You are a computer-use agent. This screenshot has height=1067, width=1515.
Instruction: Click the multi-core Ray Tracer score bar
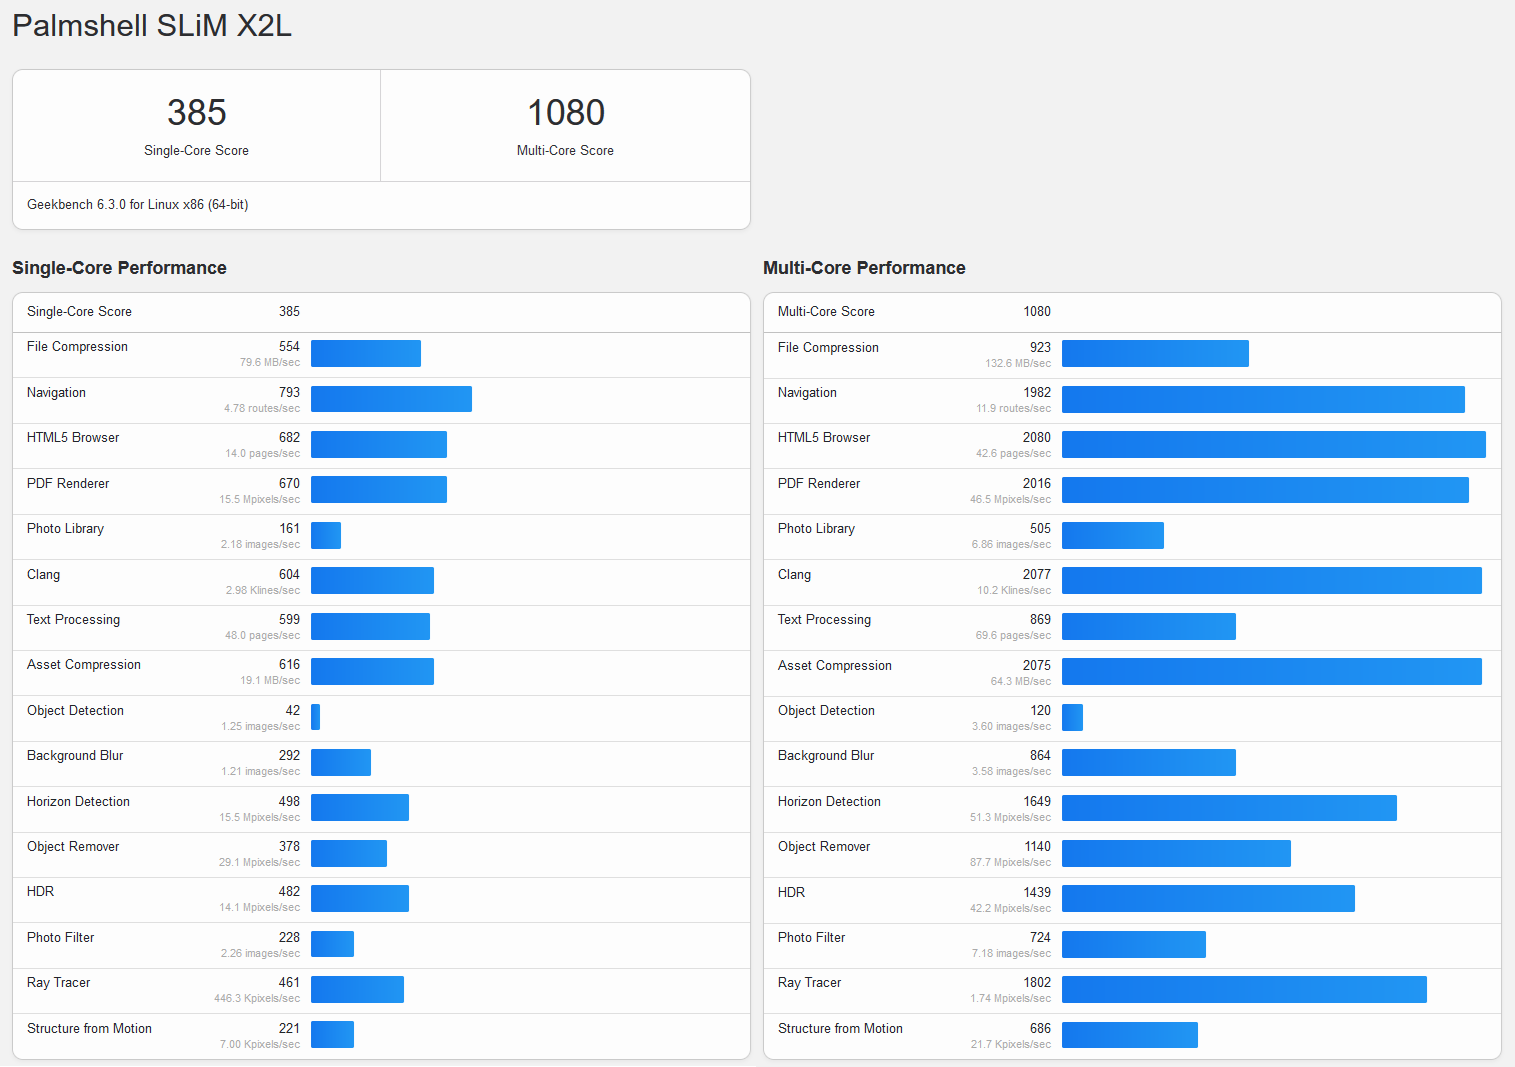[1244, 989]
